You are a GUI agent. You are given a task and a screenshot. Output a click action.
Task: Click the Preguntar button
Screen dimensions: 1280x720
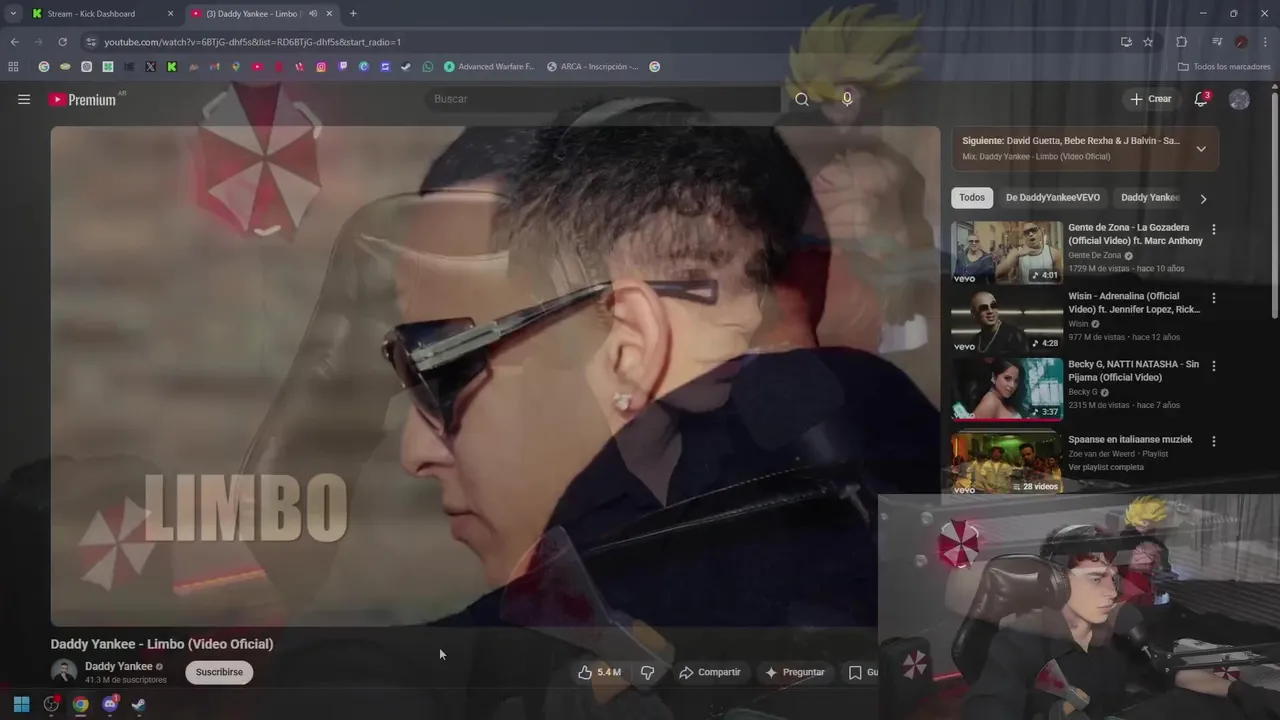795,672
